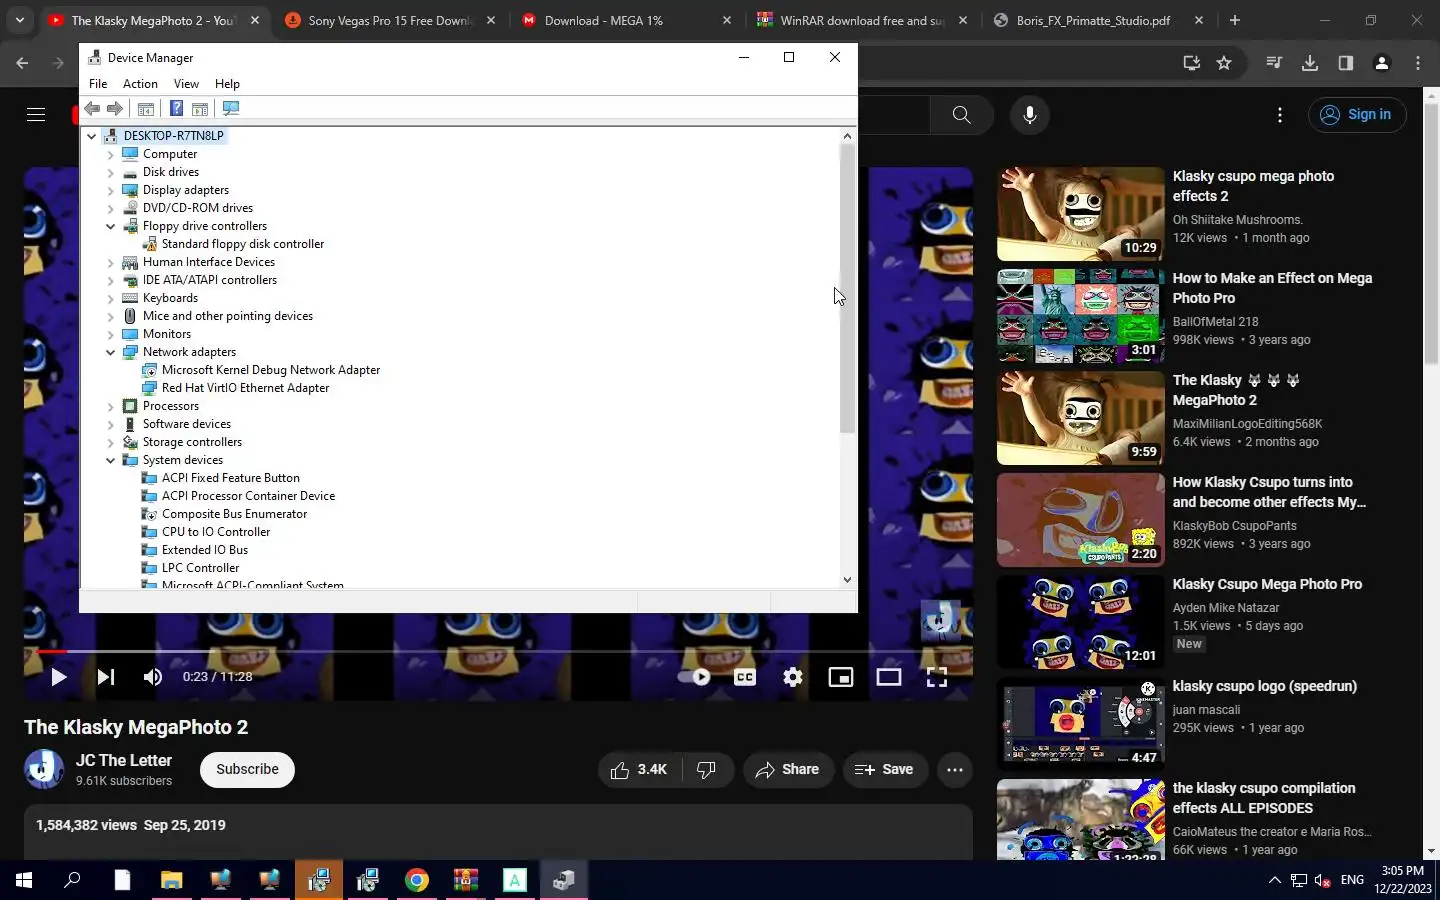The image size is (1440, 900).
Task: Click volume icon in system tray
Action: click(1322, 880)
